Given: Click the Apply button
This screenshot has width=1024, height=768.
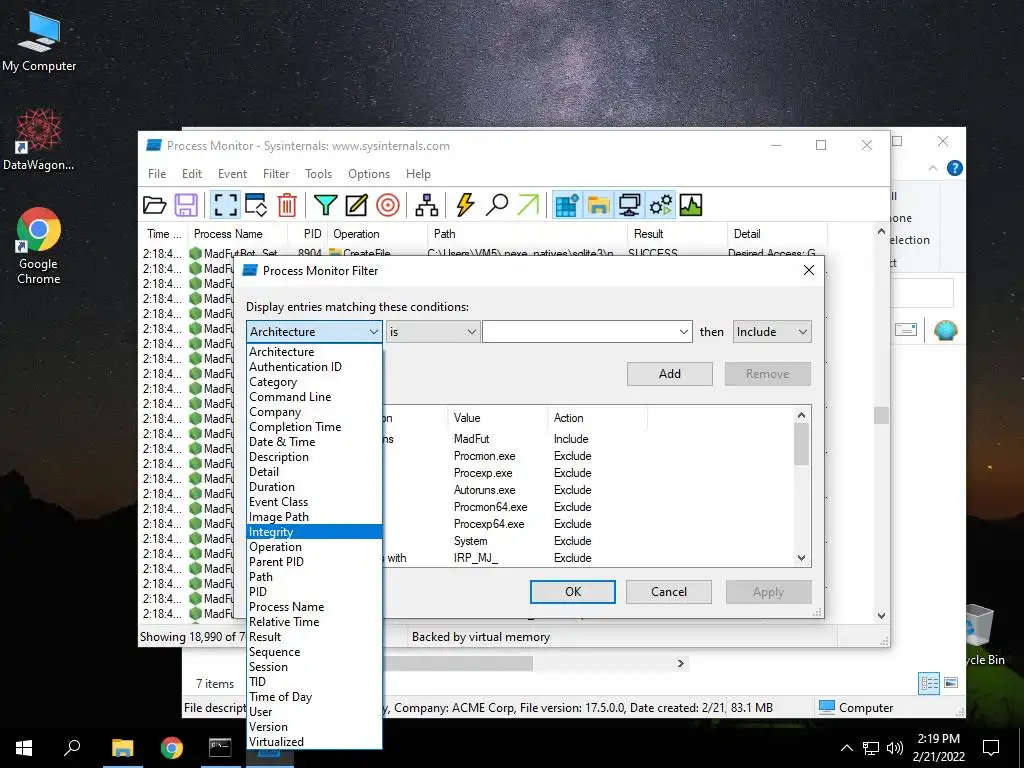Looking at the screenshot, I should point(768,592).
